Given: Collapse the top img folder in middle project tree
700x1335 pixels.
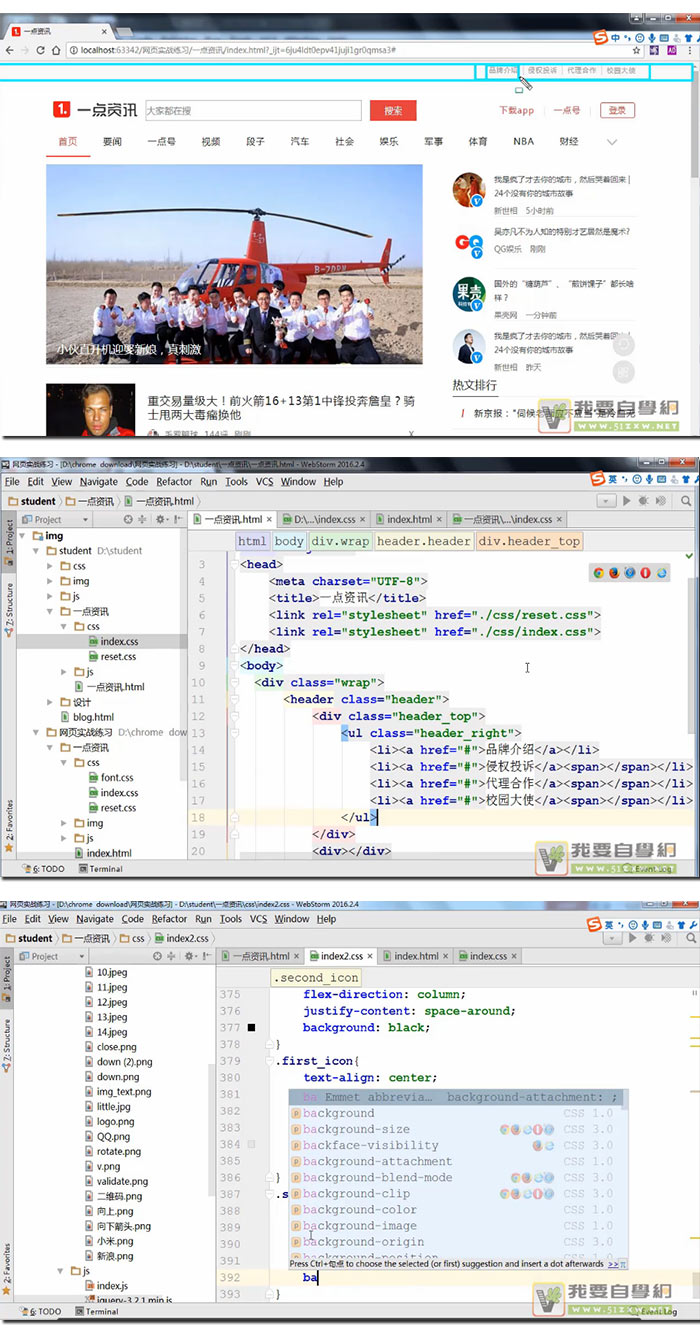Looking at the screenshot, I should (x=24, y=536).
